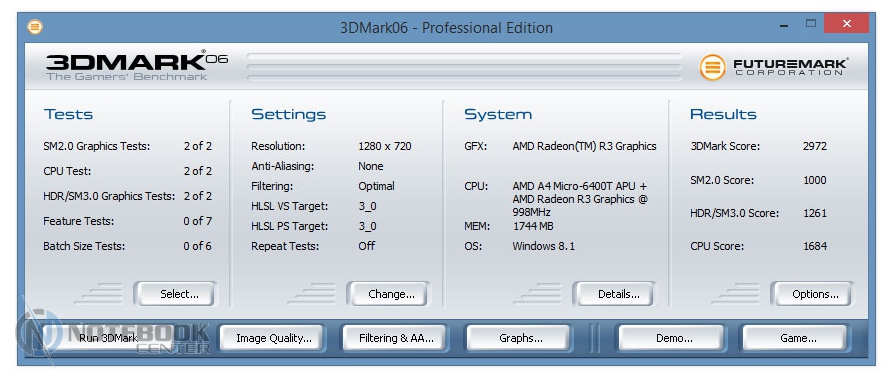Click the HDR/SM3.0 Score value 1261
892x380 pixels.
815,213
